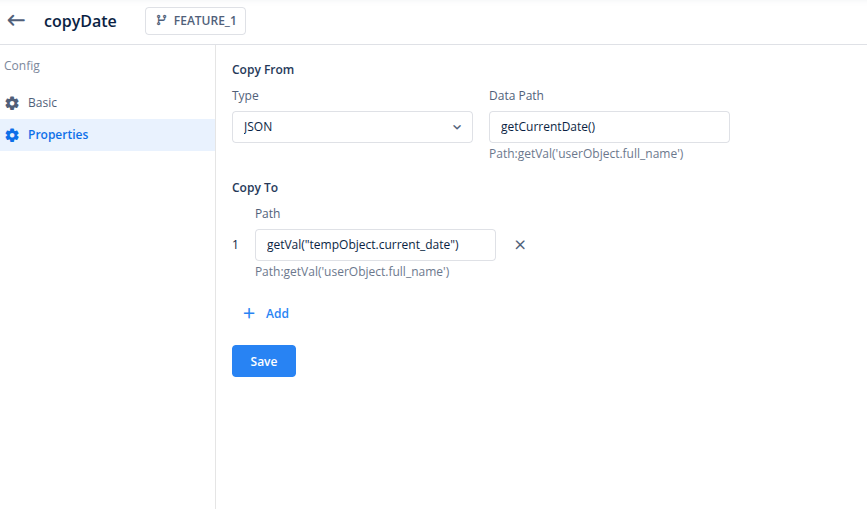Click the gear icon next to Basic

click(x=12, y=103)
